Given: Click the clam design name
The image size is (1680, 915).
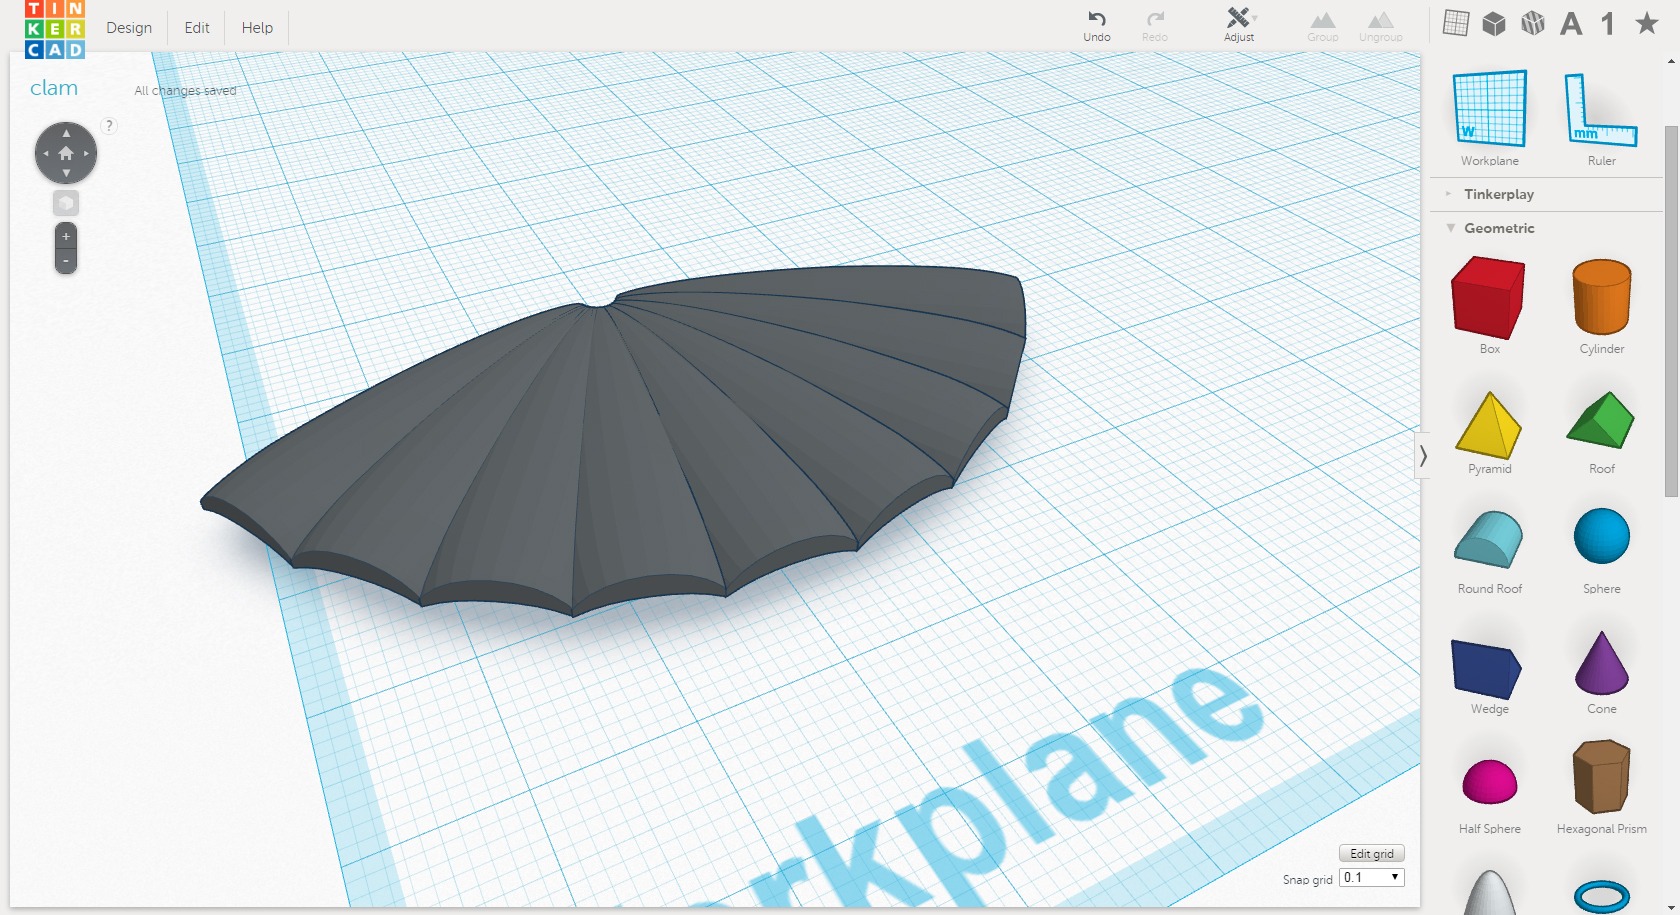Looking at the screenshot, I should pos(54,88).
